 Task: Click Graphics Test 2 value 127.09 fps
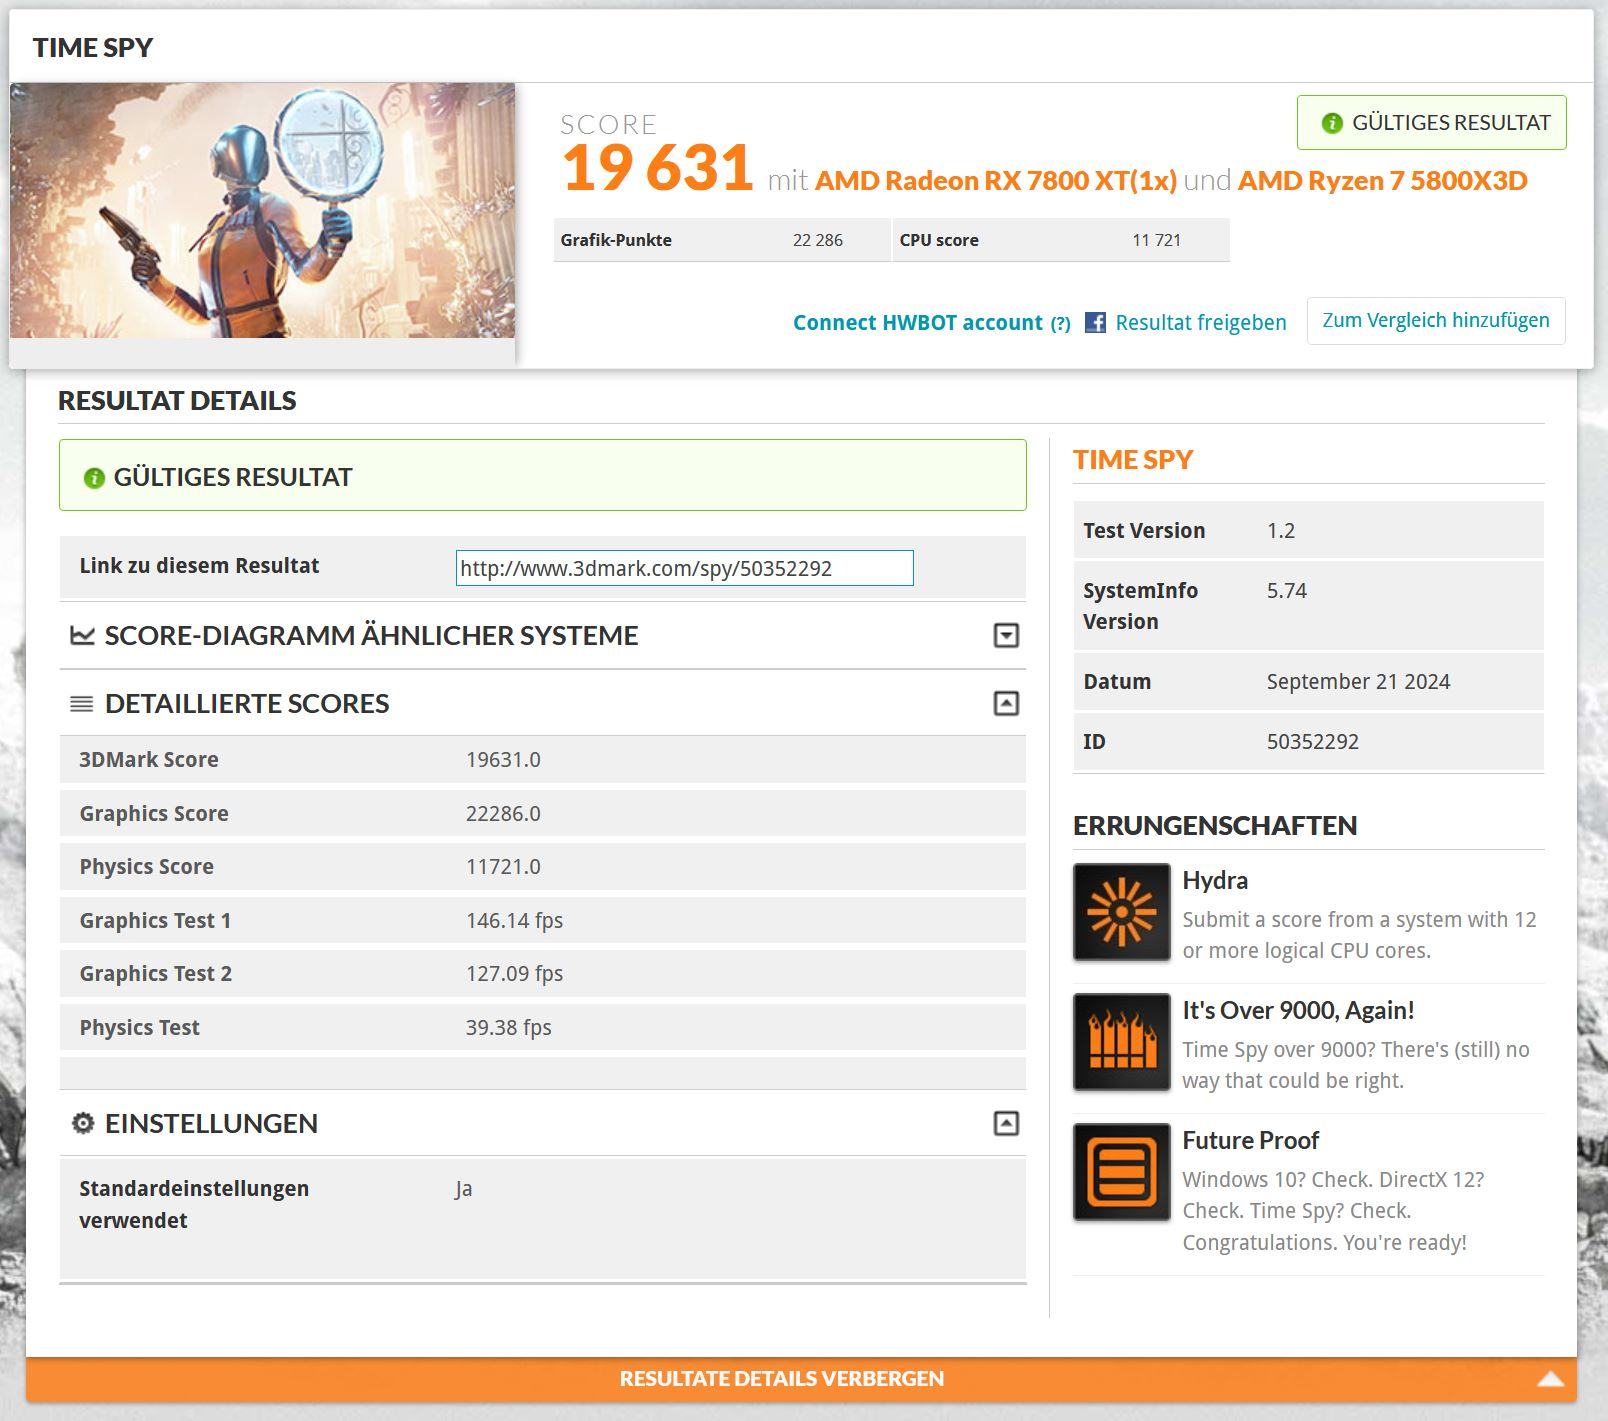[514, 973]
